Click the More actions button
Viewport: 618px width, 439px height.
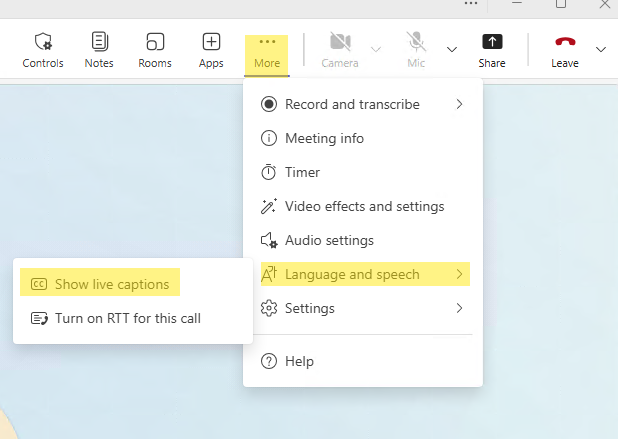(x=267, y=51)
